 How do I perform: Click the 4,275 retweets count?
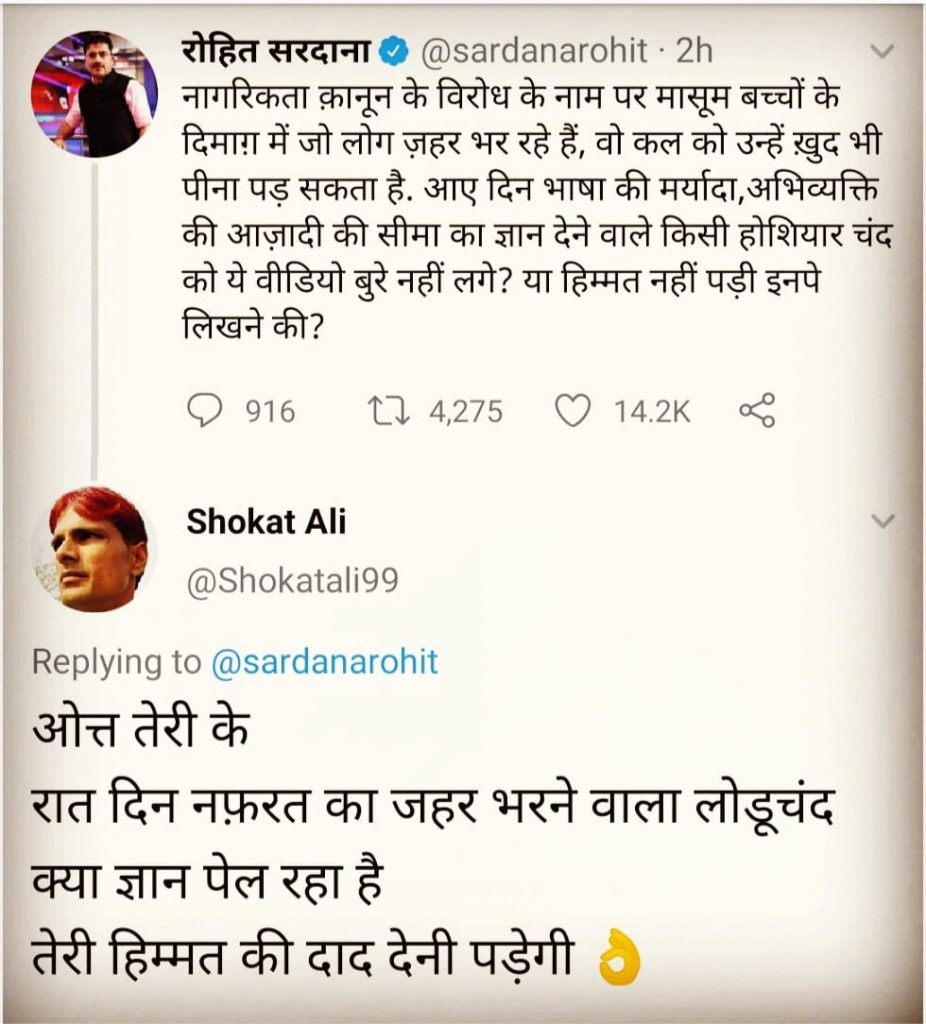[465, 411]
